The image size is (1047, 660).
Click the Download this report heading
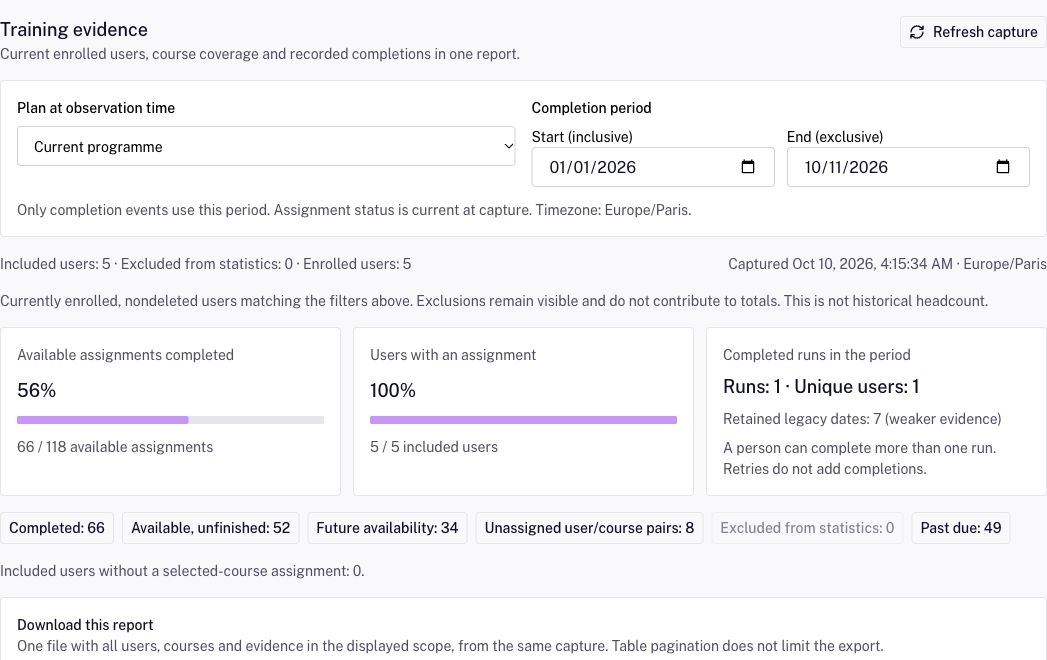pyautogui.click(x=85, y=625)
